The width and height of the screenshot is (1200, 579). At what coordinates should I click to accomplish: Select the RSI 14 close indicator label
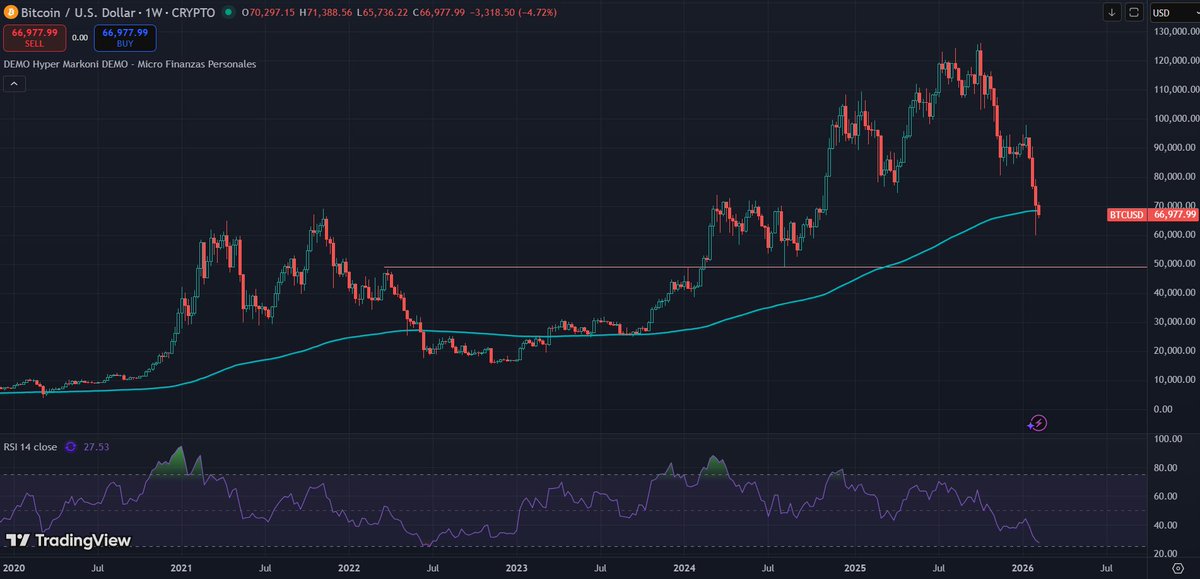pyautogui.click(x=30, y=447)
